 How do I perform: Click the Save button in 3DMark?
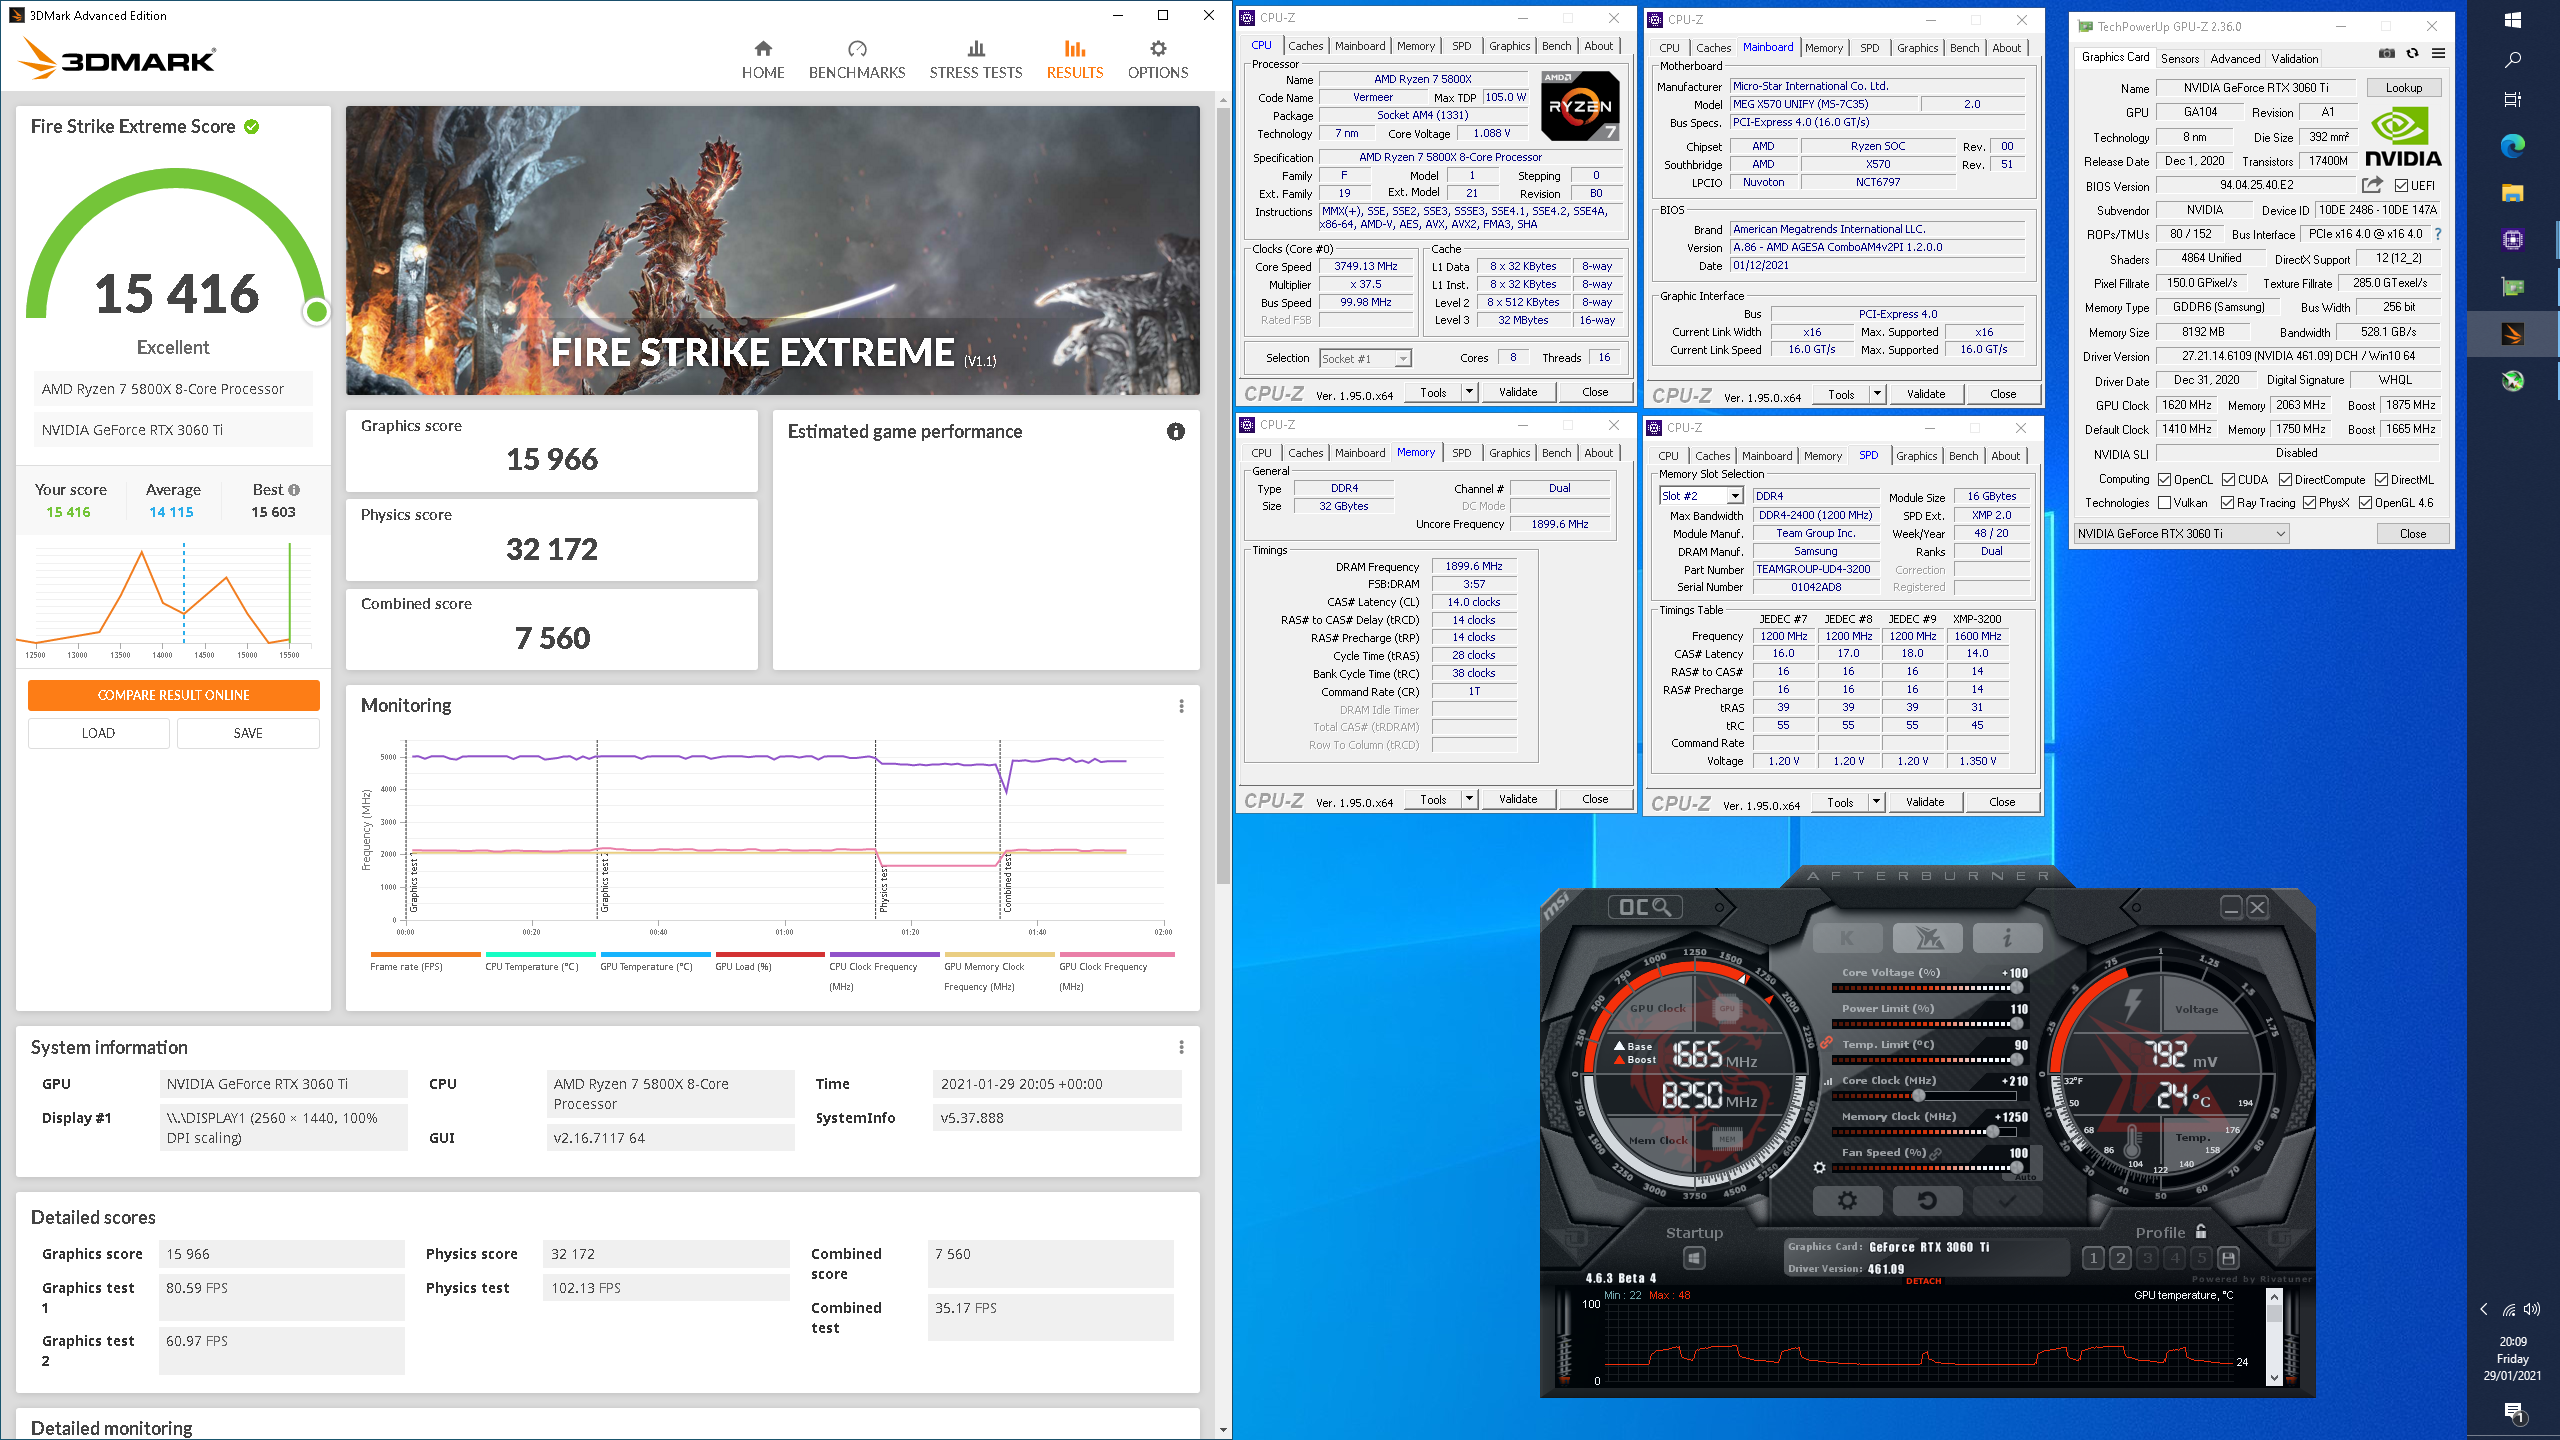[x=248, y=733]
